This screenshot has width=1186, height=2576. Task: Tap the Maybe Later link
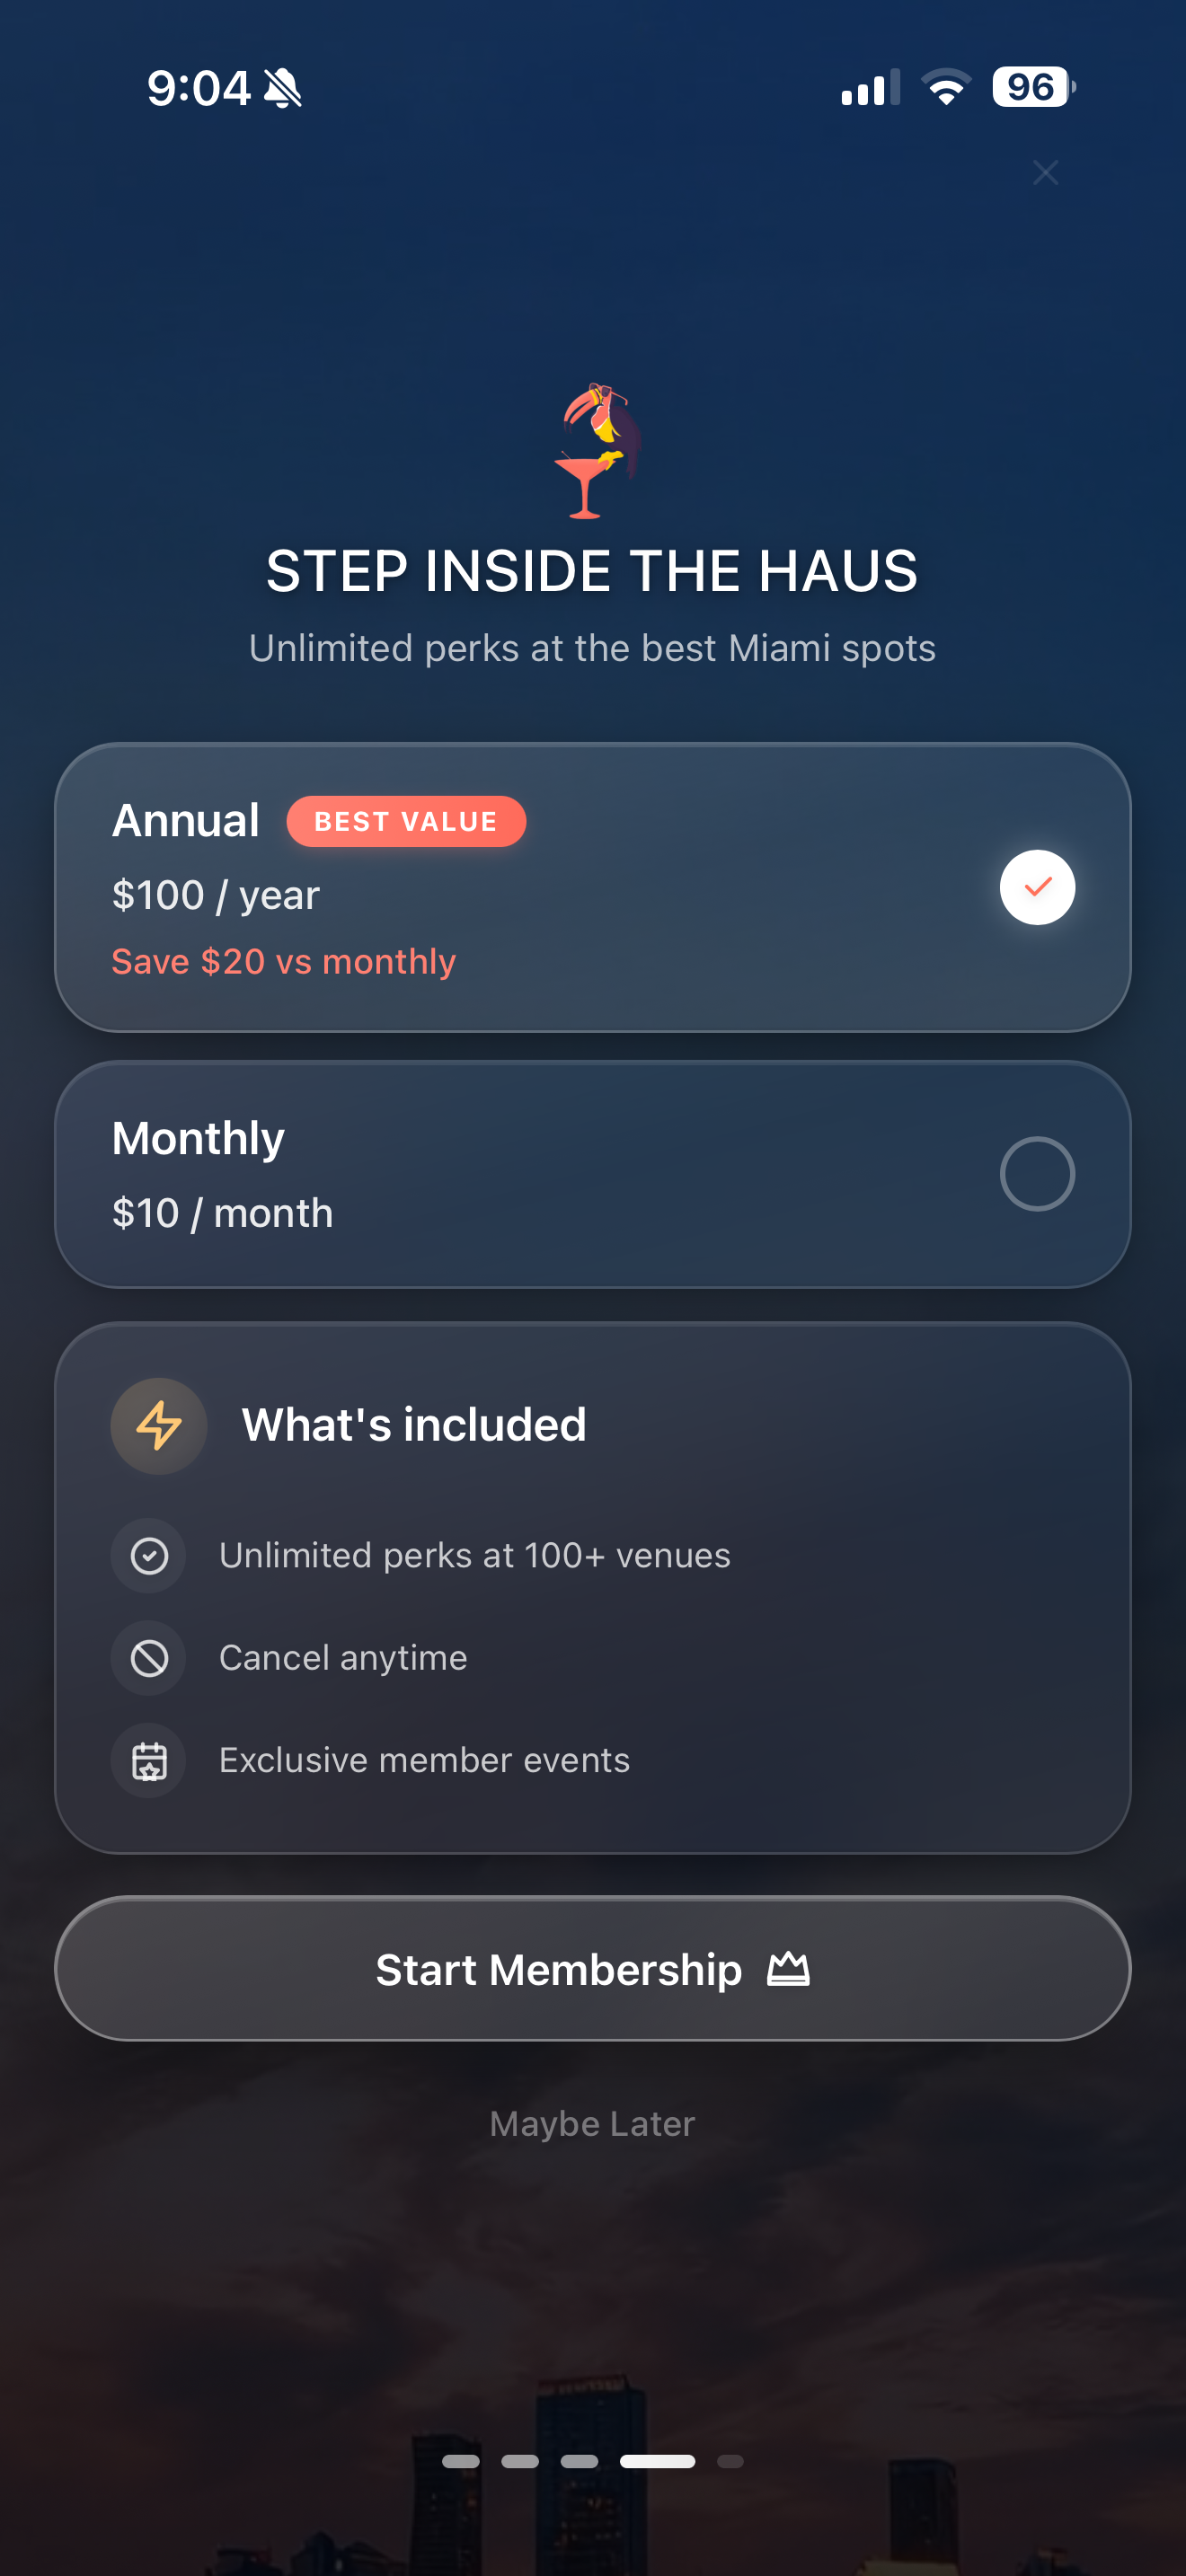tap(592, 2123)
